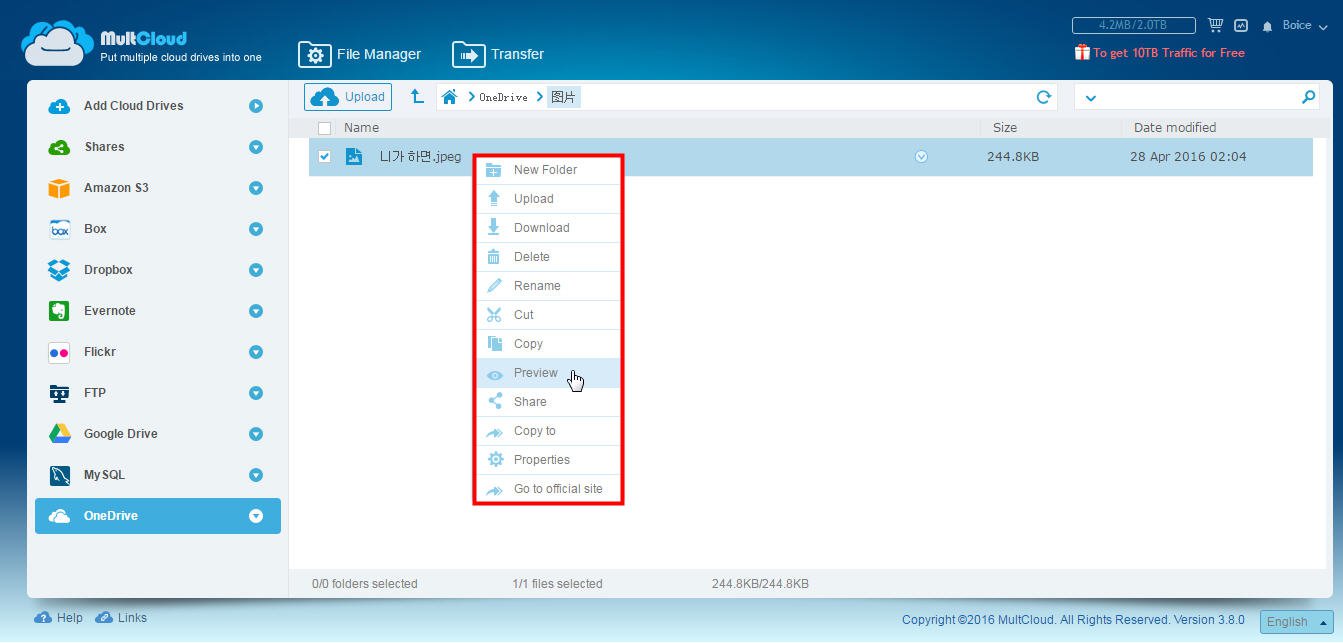1343x643 pixels.
Task: Sort by Name column header
Action: (361, 128)
